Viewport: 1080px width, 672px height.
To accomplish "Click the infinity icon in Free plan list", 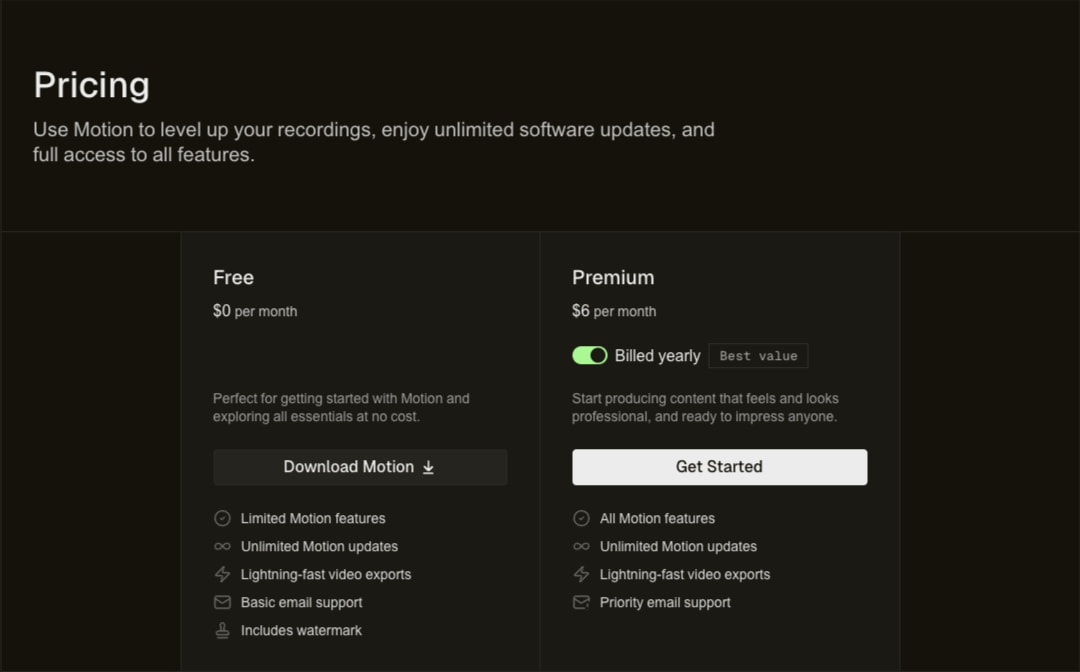I will coord(222,546).
